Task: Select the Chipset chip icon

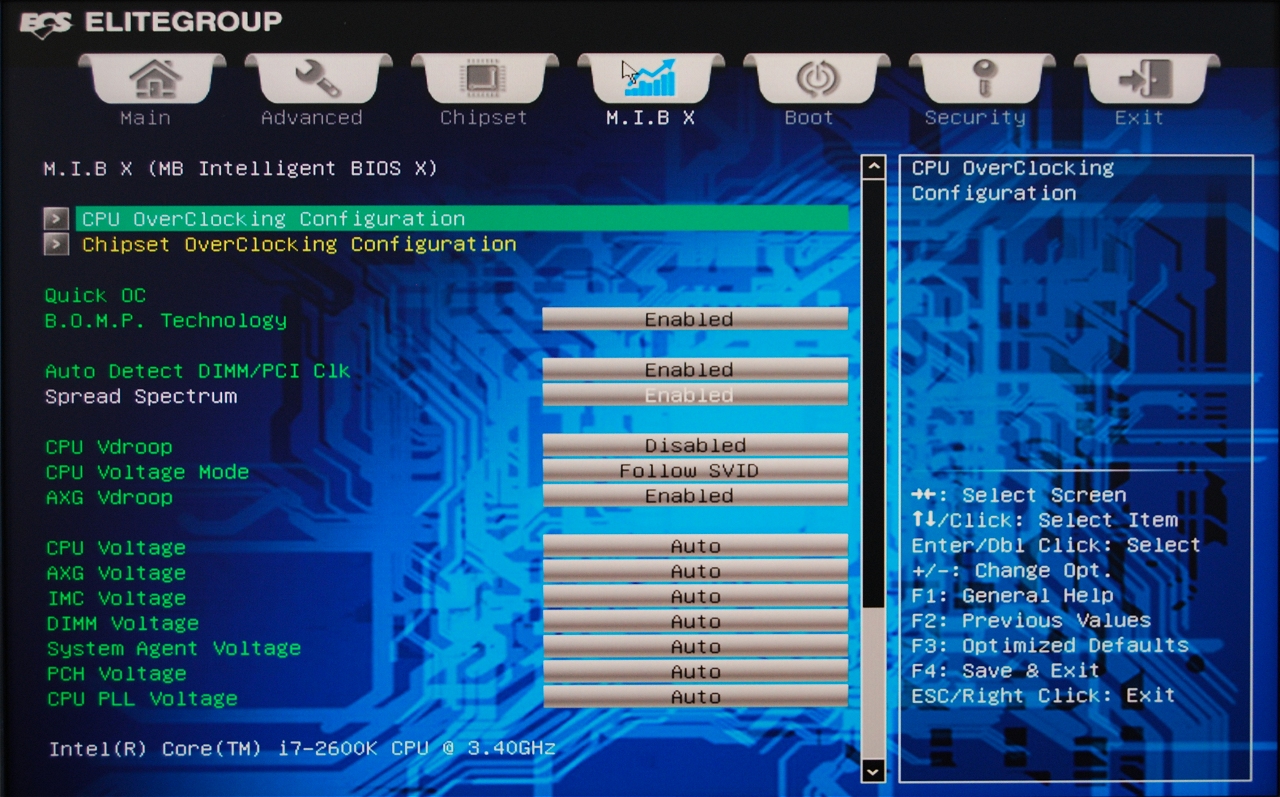Action: click(x=484, y=78)
